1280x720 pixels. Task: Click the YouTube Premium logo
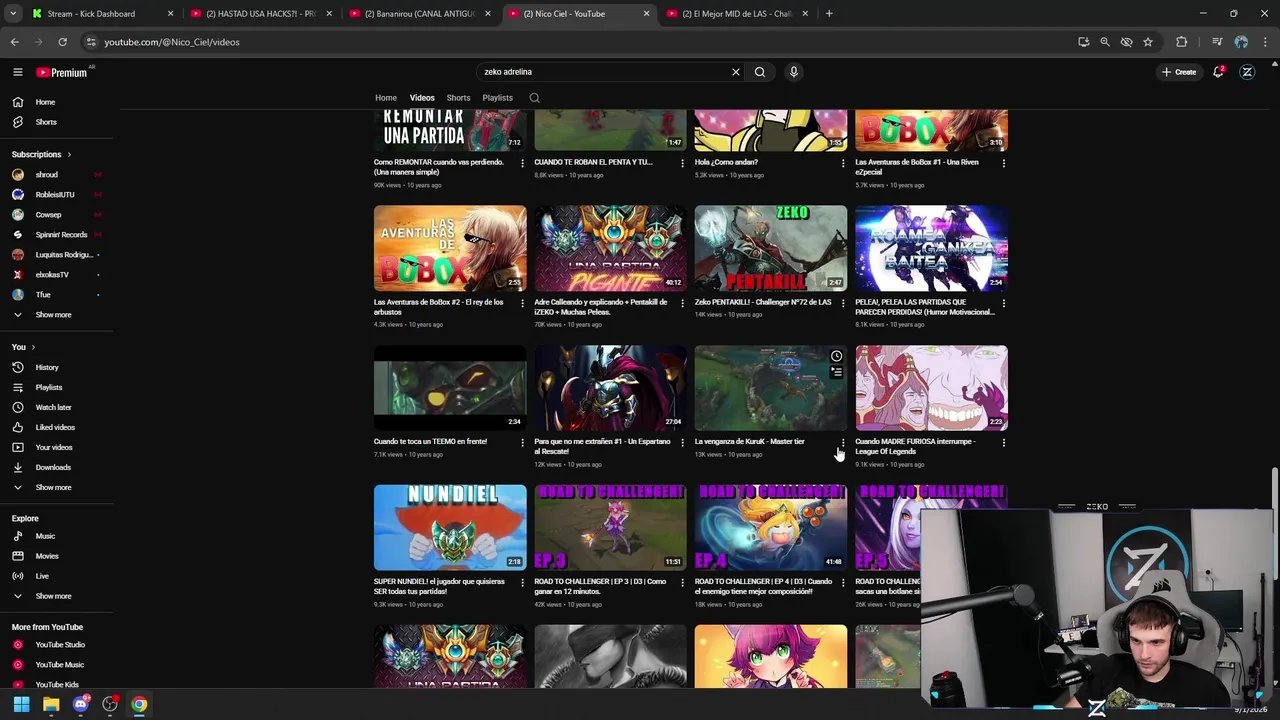[62, 72]
